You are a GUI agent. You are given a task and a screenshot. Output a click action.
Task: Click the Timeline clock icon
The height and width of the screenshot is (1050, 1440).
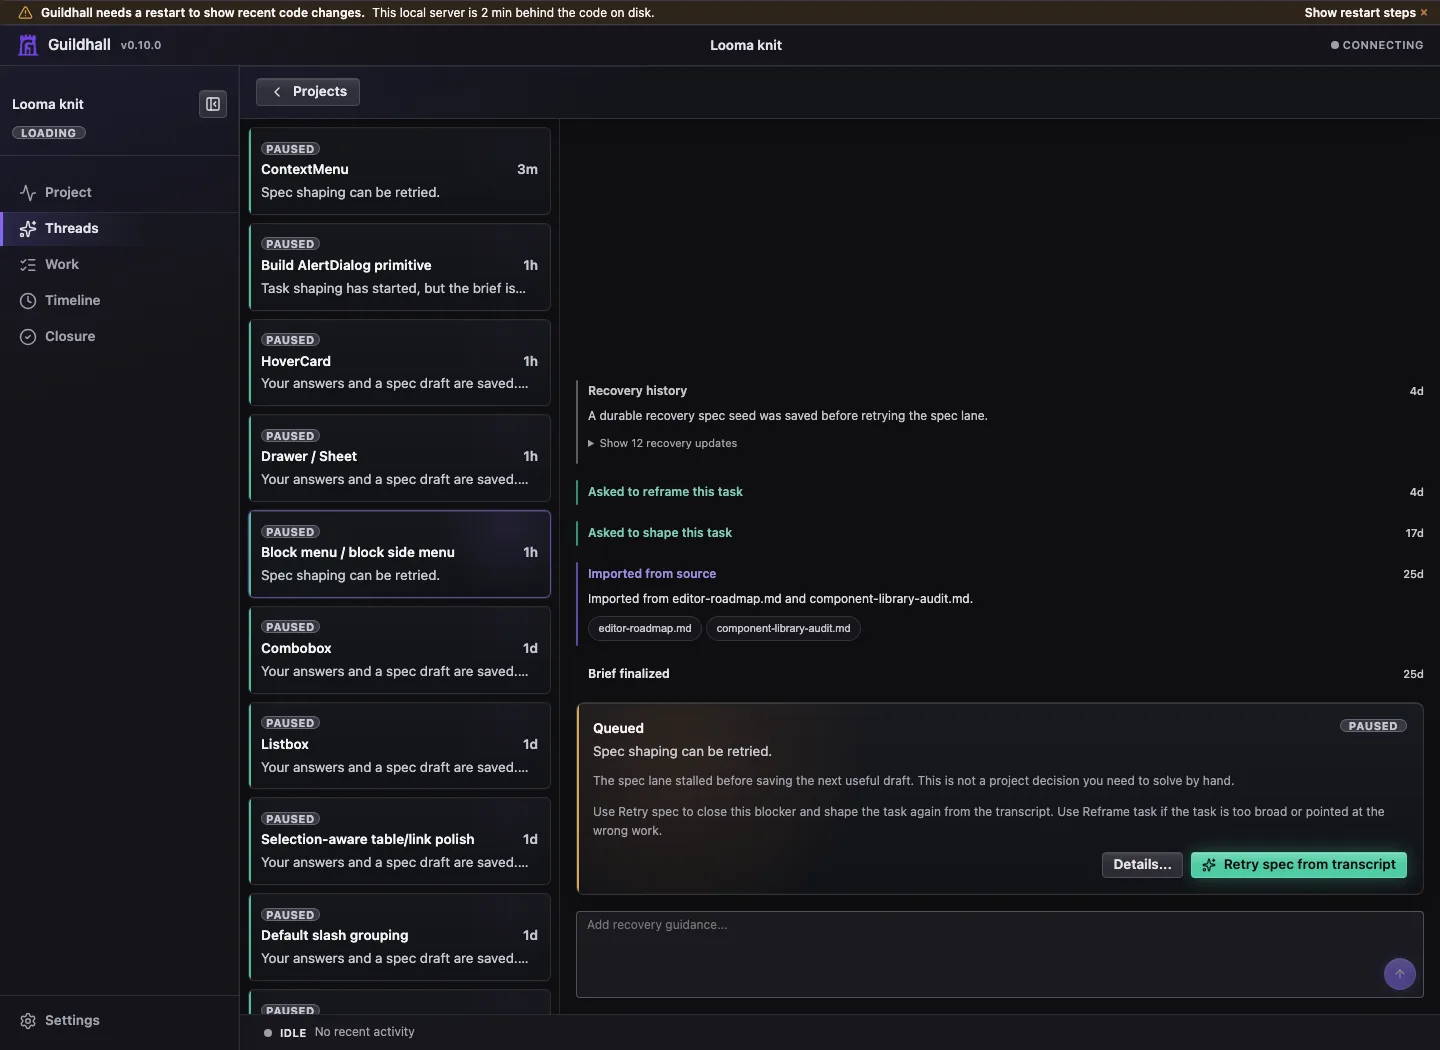click(x=28, y=301)
